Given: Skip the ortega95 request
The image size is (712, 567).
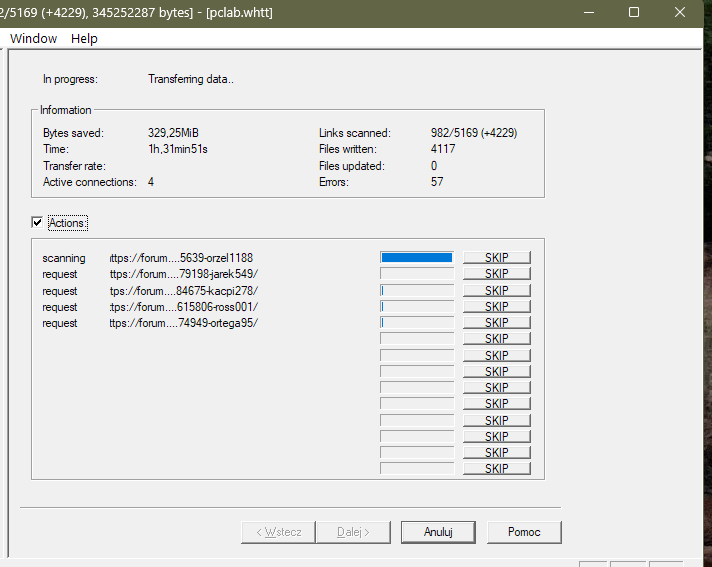Looking at the screenshot, I should pyautogui.click(x=497, y=322).
